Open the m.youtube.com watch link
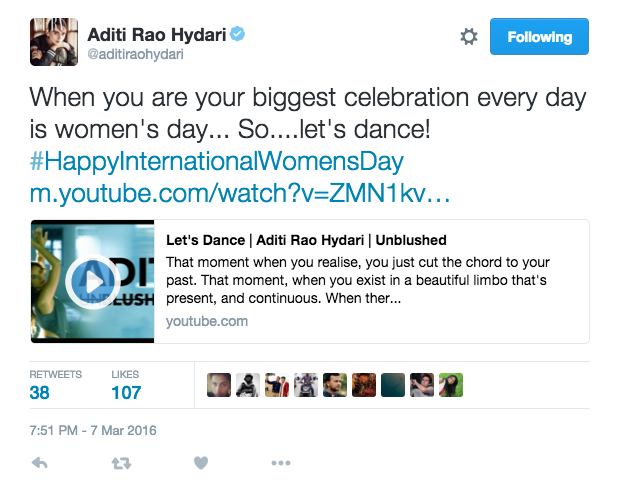 [240, 192]
